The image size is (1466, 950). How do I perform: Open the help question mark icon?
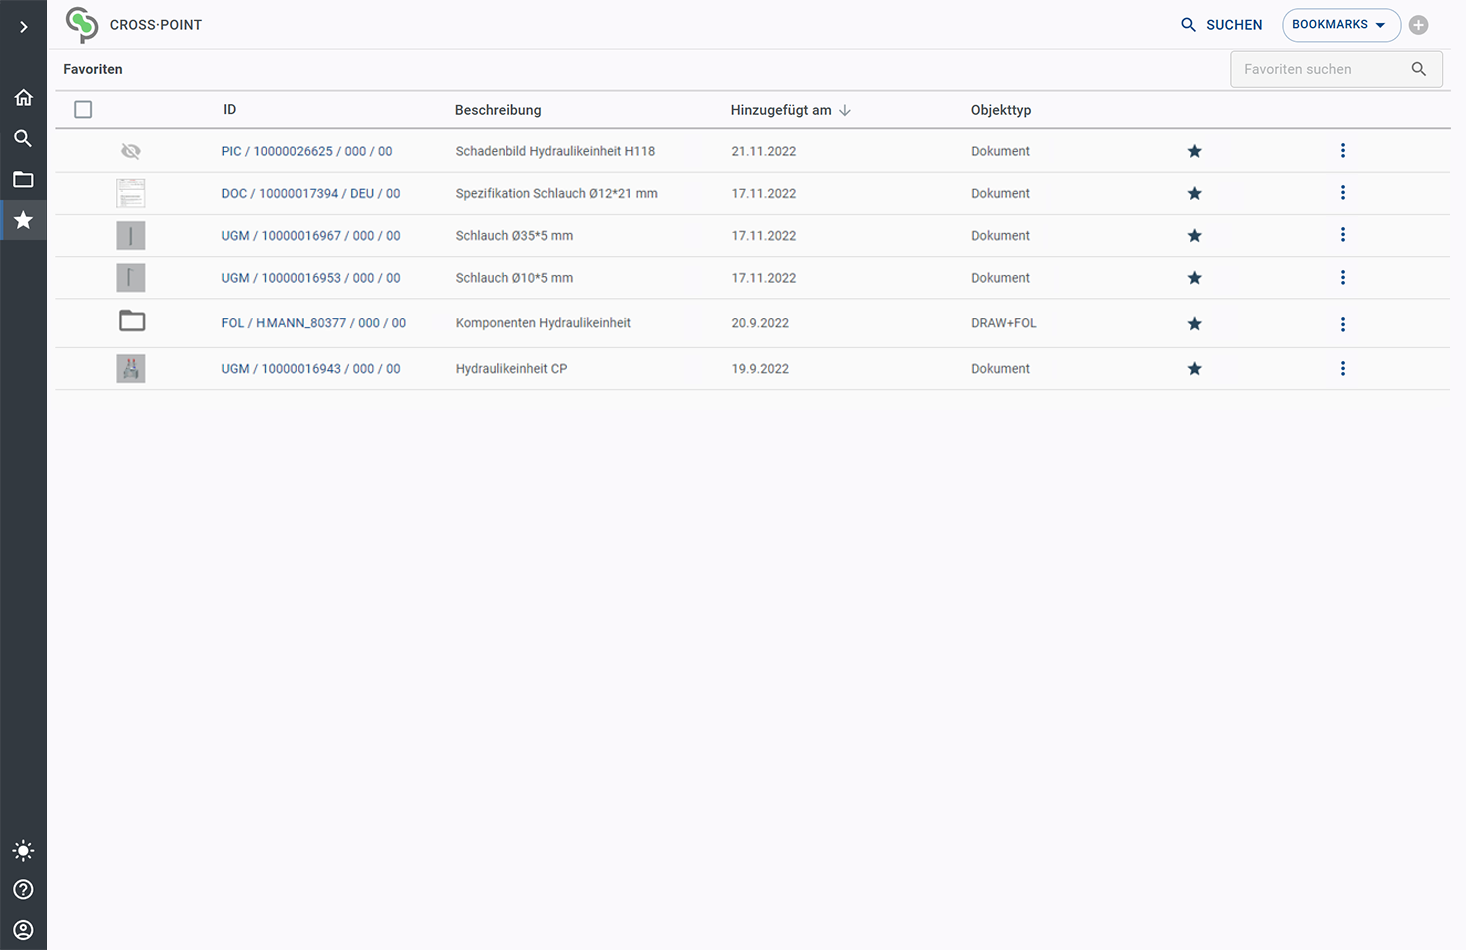23,889
